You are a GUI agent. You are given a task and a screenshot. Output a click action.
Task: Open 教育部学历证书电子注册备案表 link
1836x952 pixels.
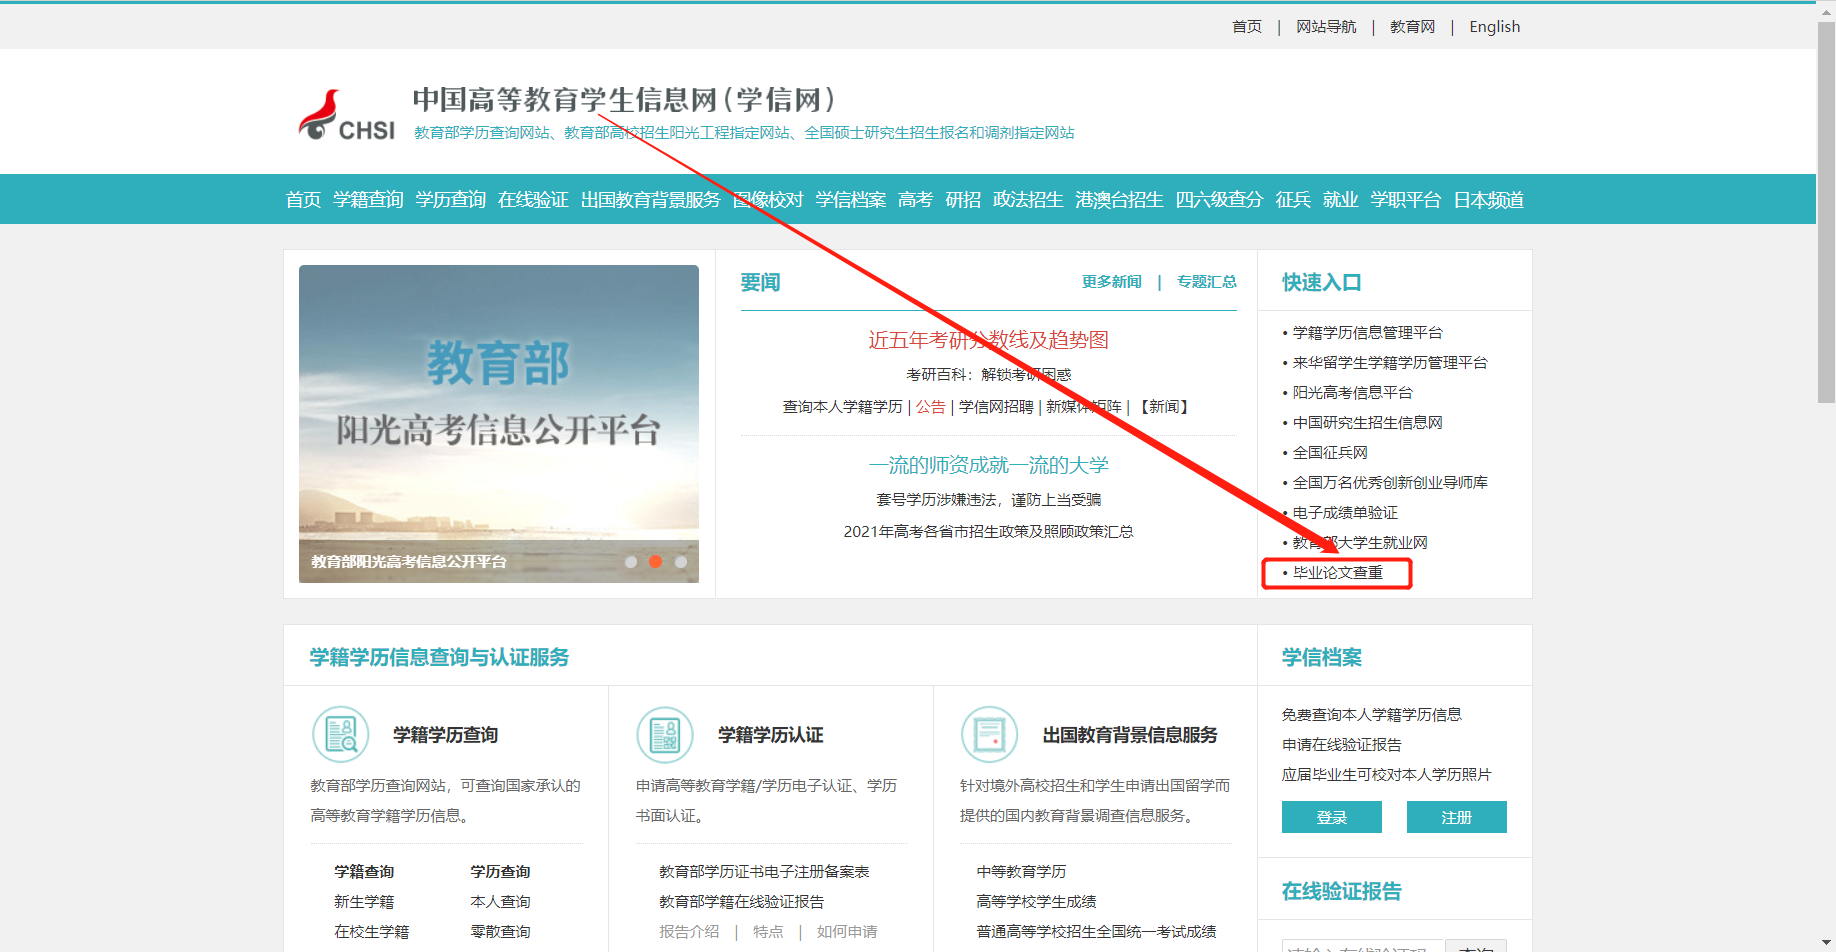[764, 872]
